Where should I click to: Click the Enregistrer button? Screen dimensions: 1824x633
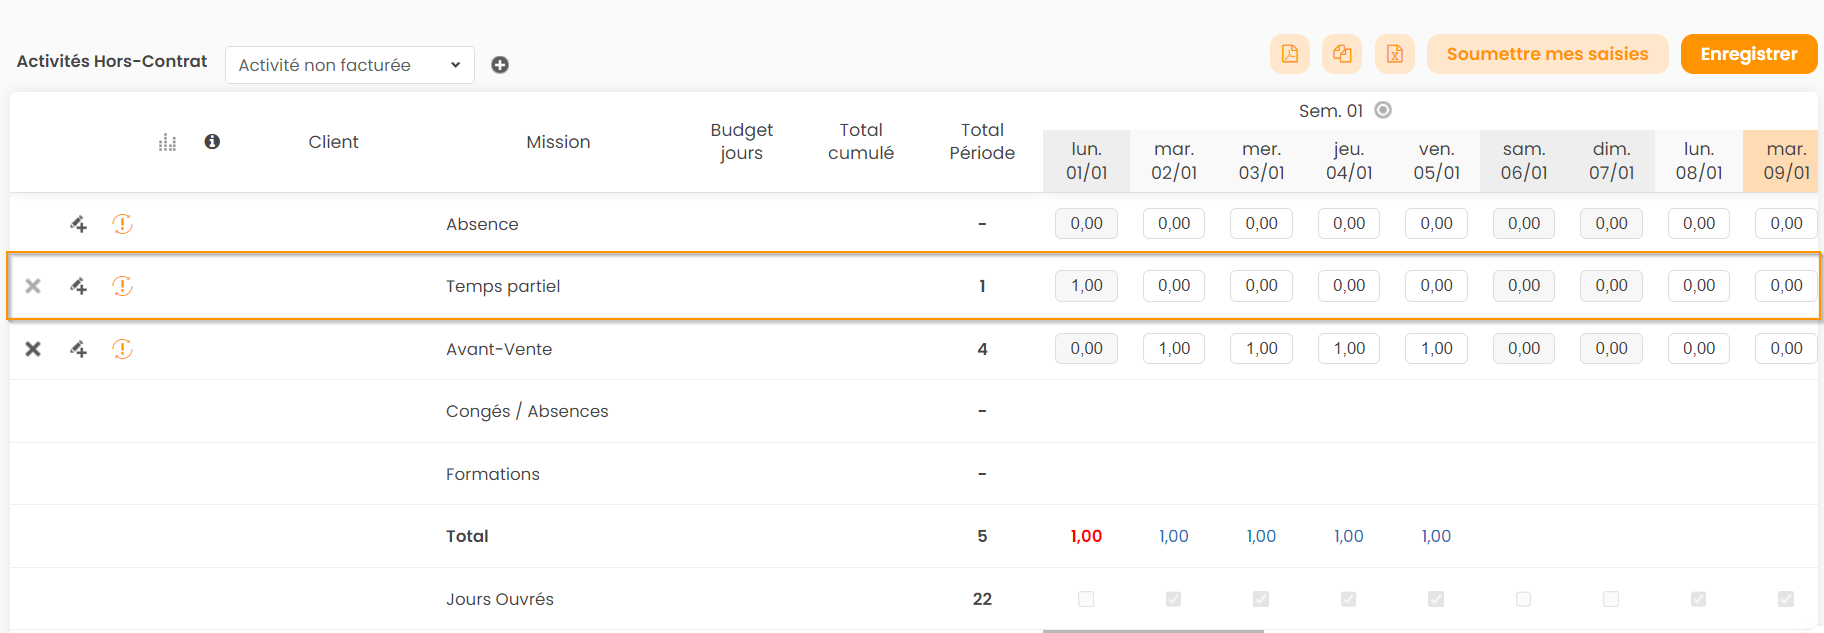(x=1748, y=54)
